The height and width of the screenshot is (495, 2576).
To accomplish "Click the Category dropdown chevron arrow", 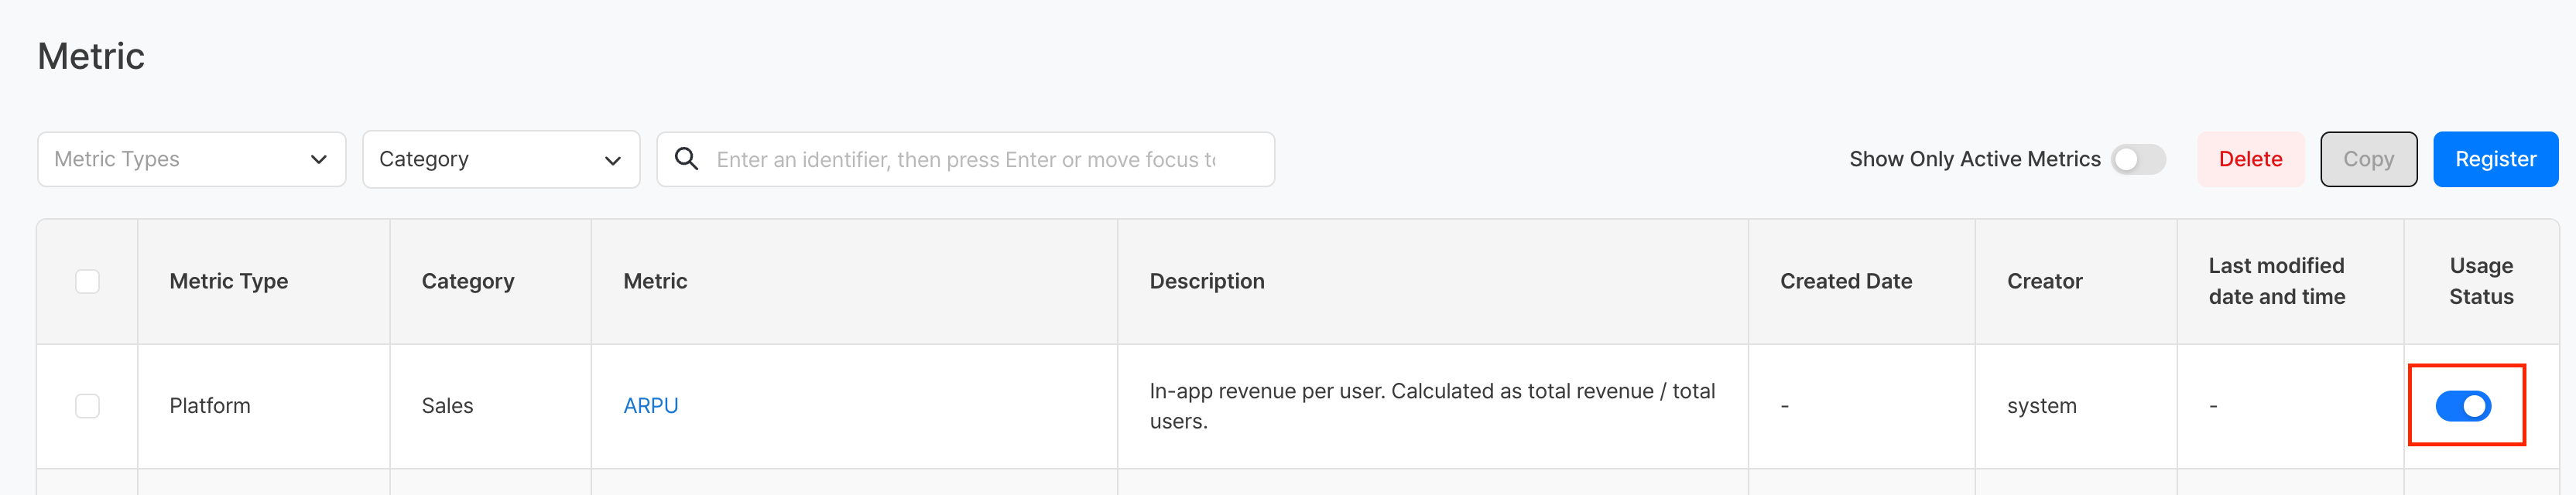I will (613, 160).
